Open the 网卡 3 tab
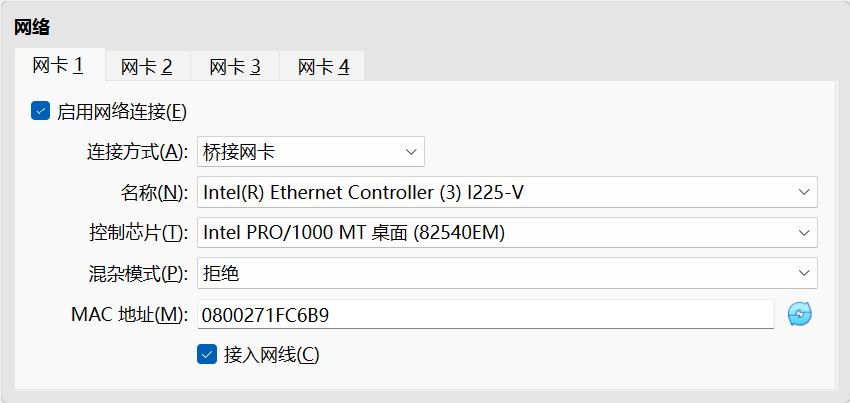Screen dimensions: 850x403 coord(235,67)
